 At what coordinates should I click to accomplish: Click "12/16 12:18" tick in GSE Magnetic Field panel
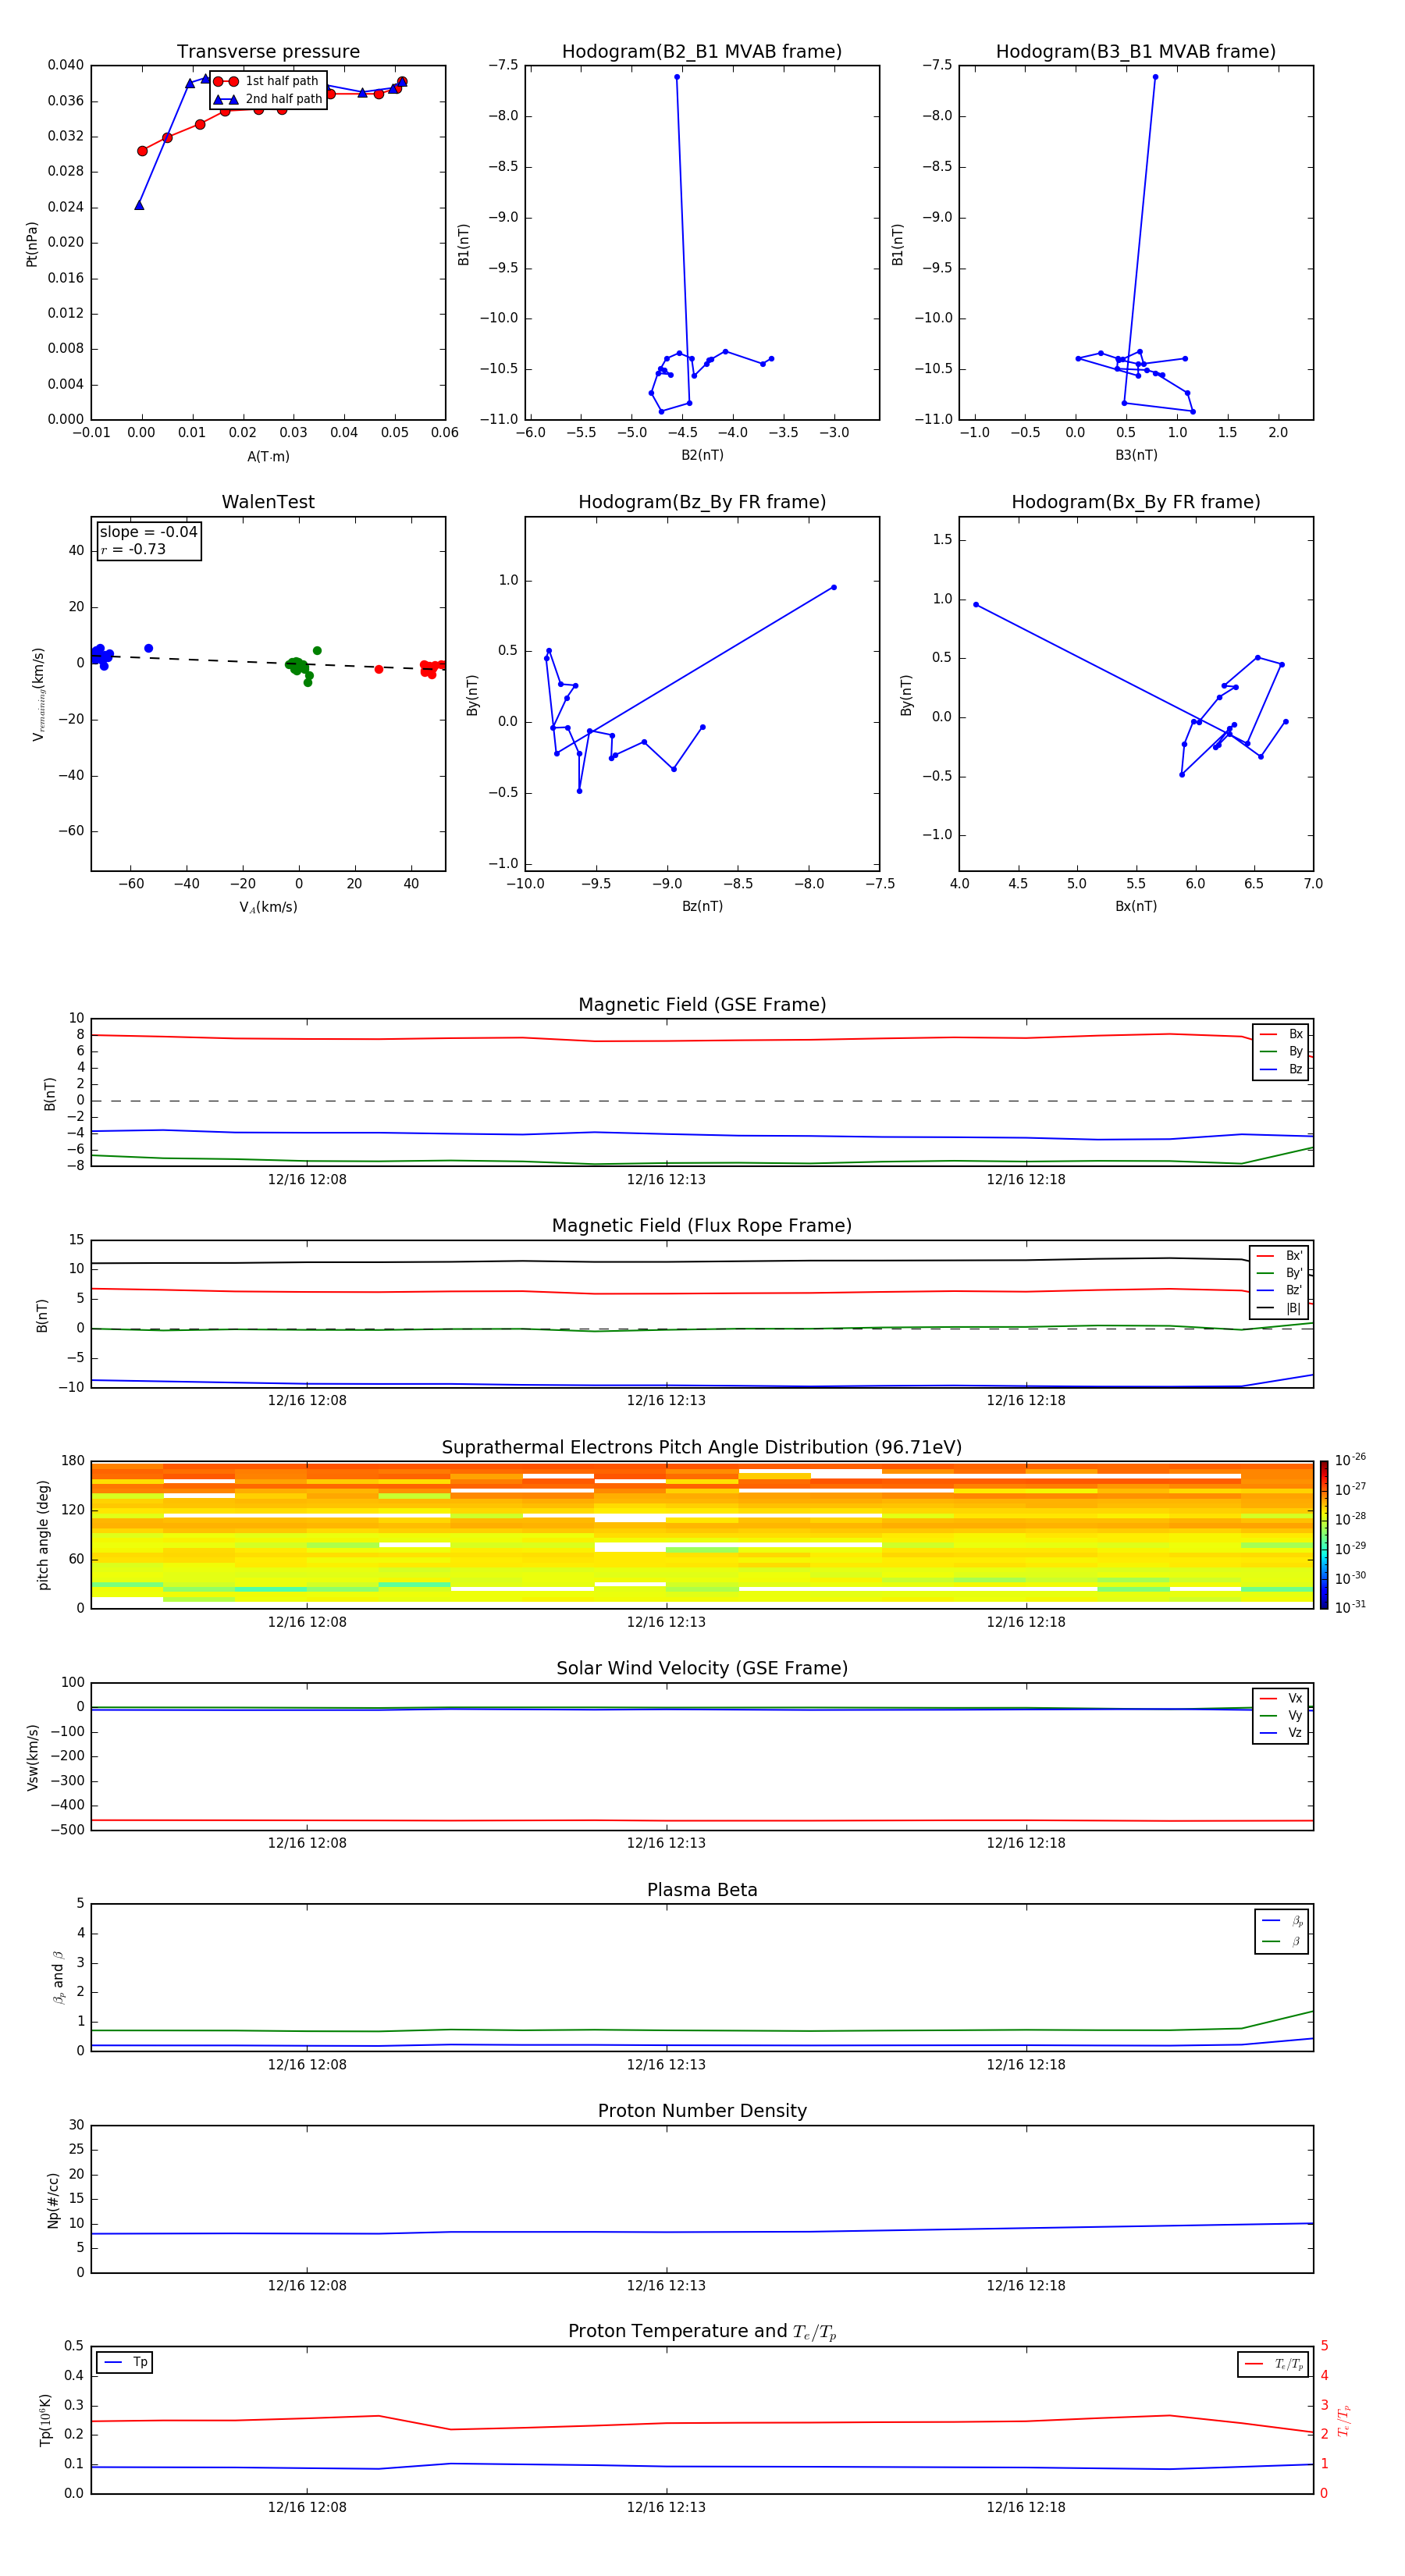[x=1026, y=1180]
